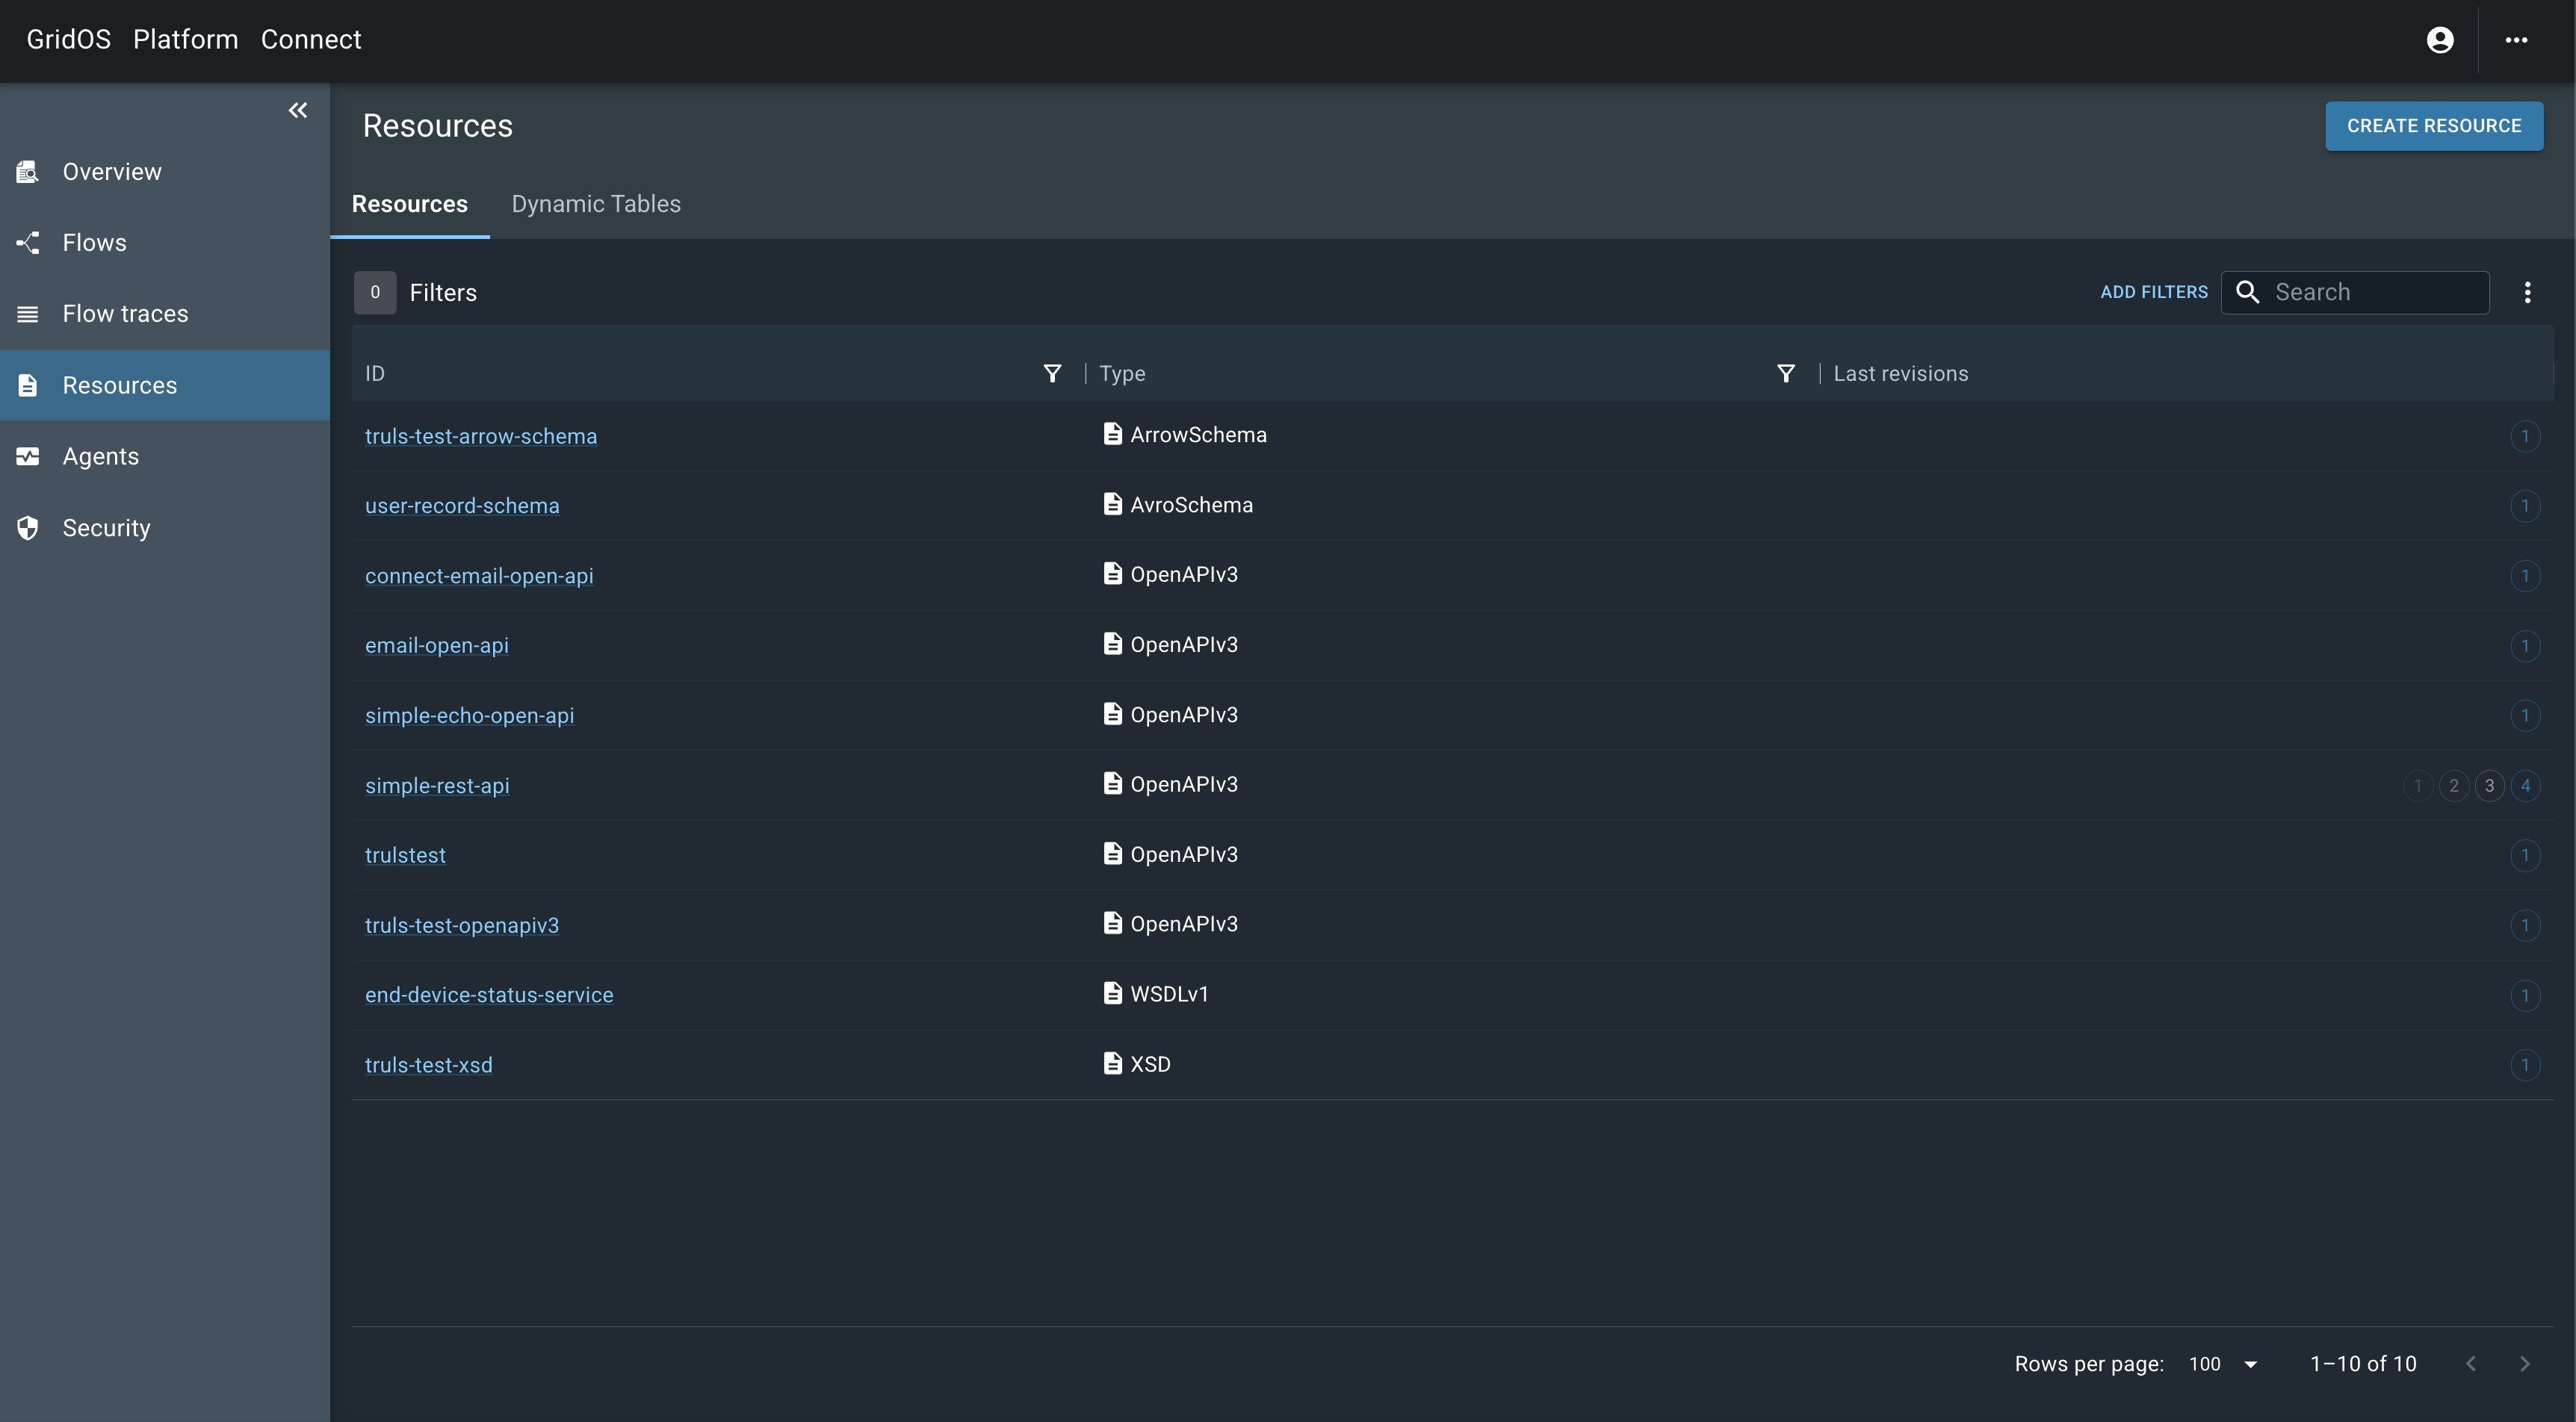The width and height of the screenshot is (2576, 1422).
Task: Select revision 1 of truls-test-arrow-schema
Action: (x=2525, y=436)
